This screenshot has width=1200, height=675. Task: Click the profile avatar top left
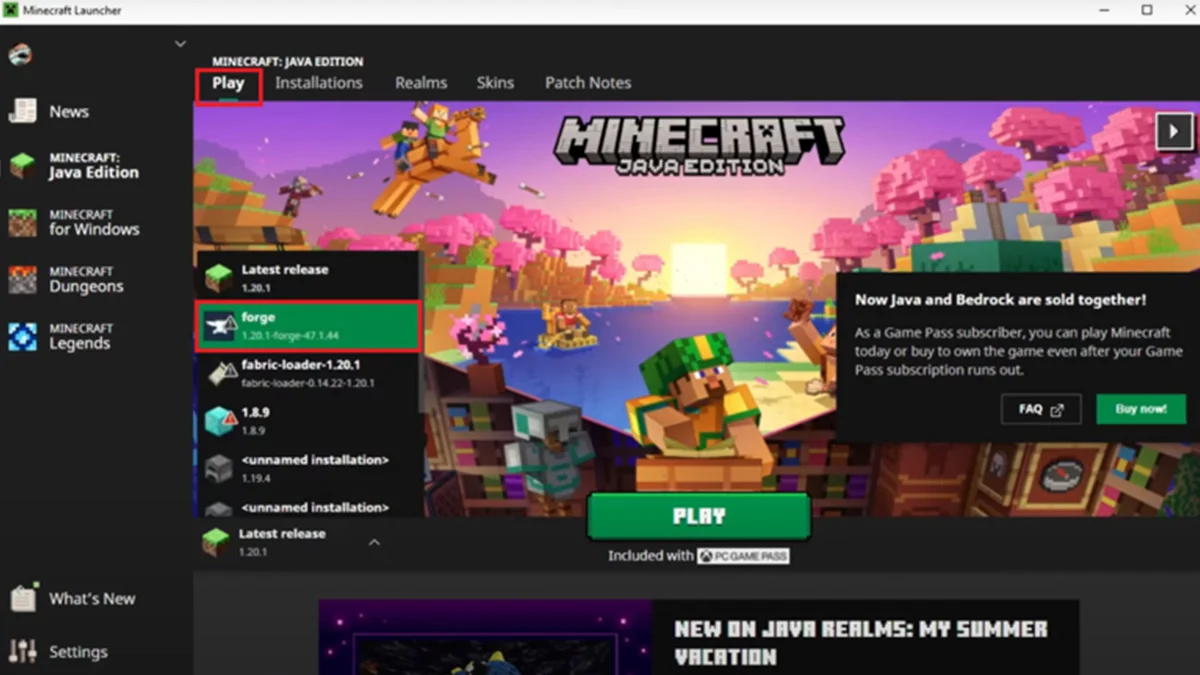pyautogui.click(x=20, y=55)
